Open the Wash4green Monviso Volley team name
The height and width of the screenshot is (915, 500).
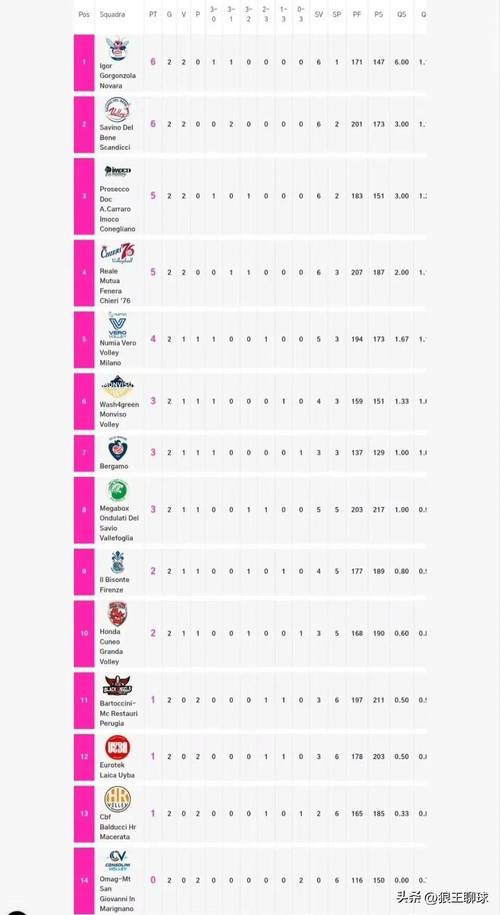pyautogui.click(x=120, y=414)
